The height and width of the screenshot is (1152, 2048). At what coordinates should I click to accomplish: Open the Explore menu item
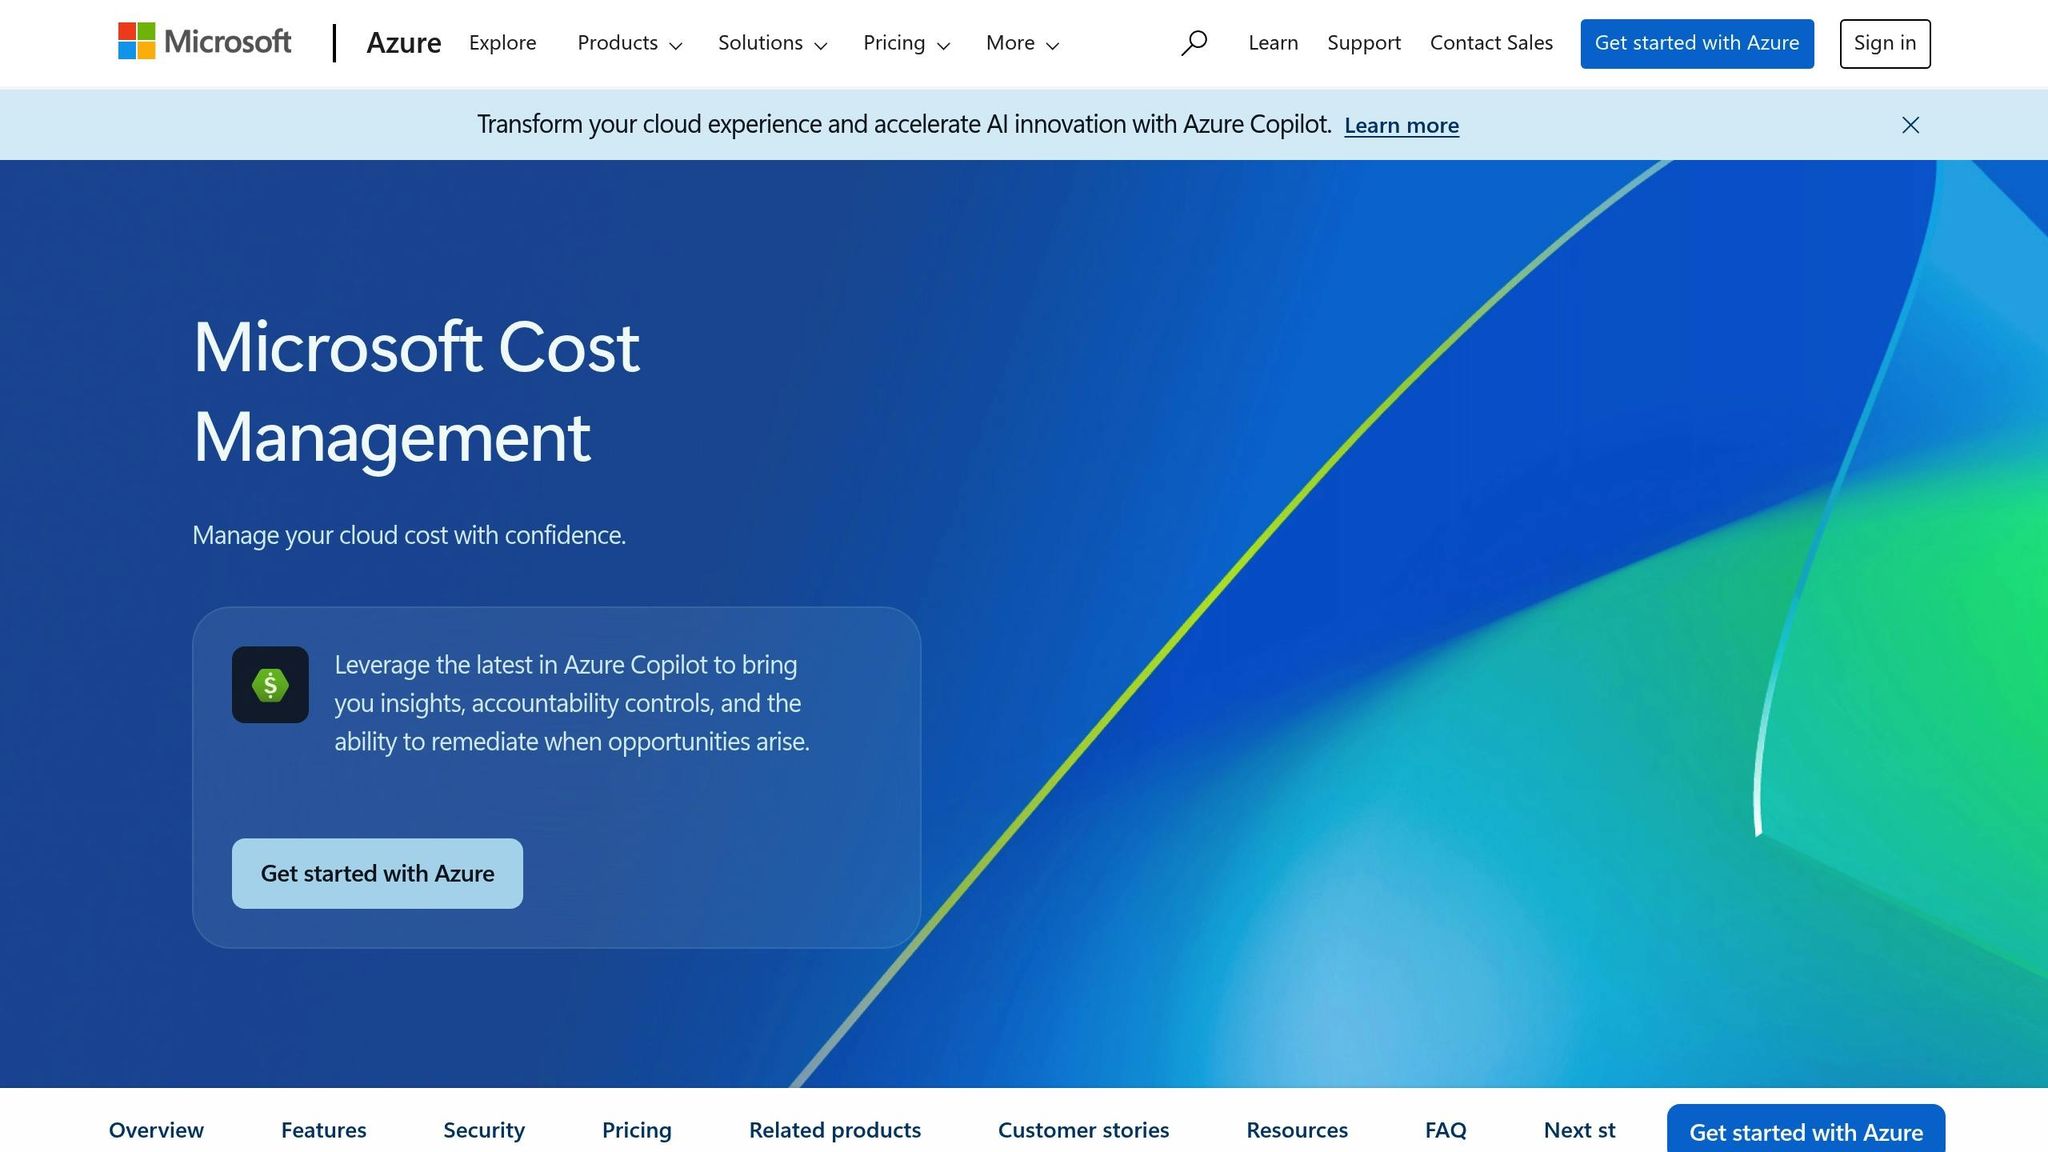502,43
